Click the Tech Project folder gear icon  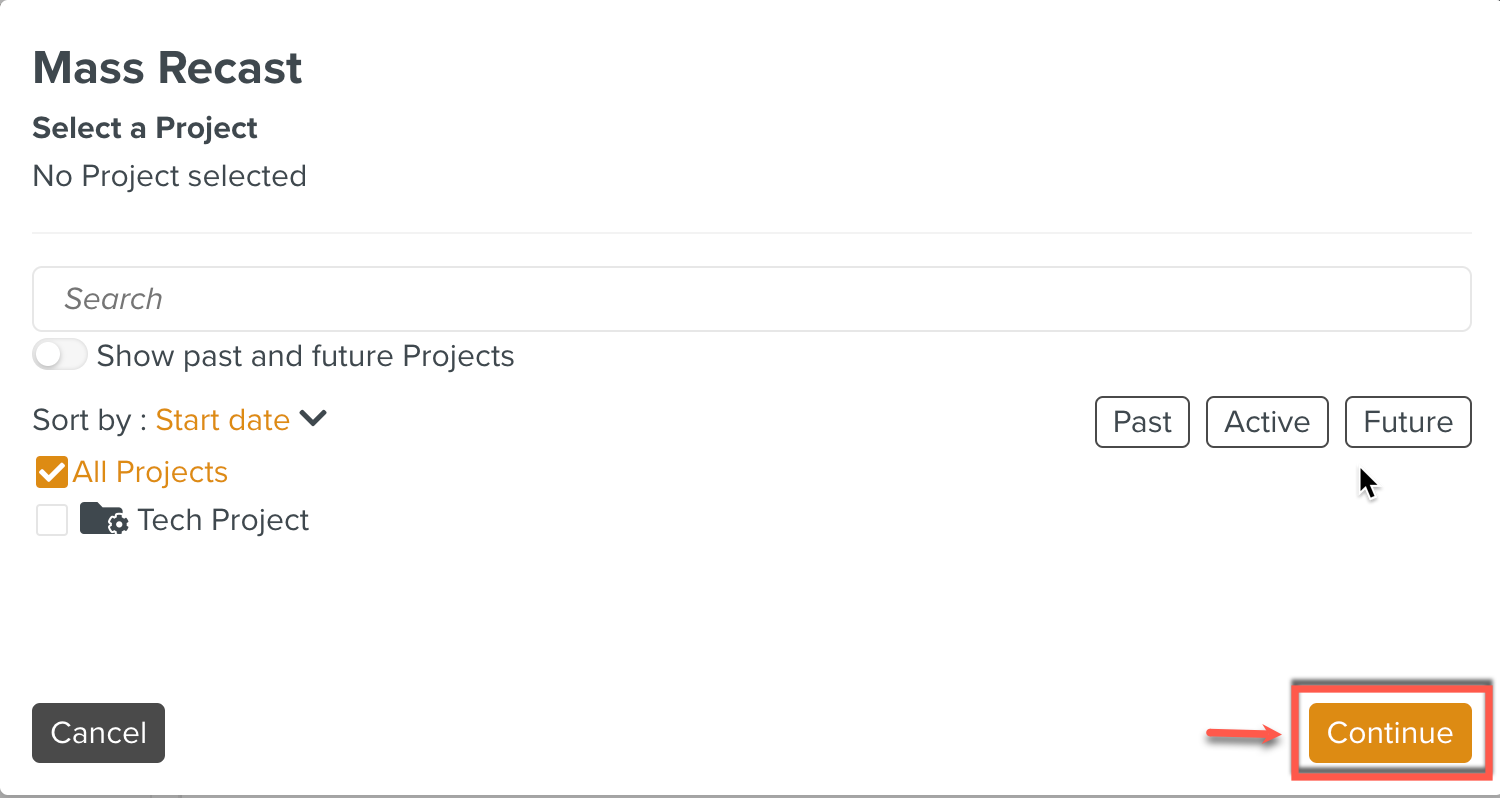(103, 519)
